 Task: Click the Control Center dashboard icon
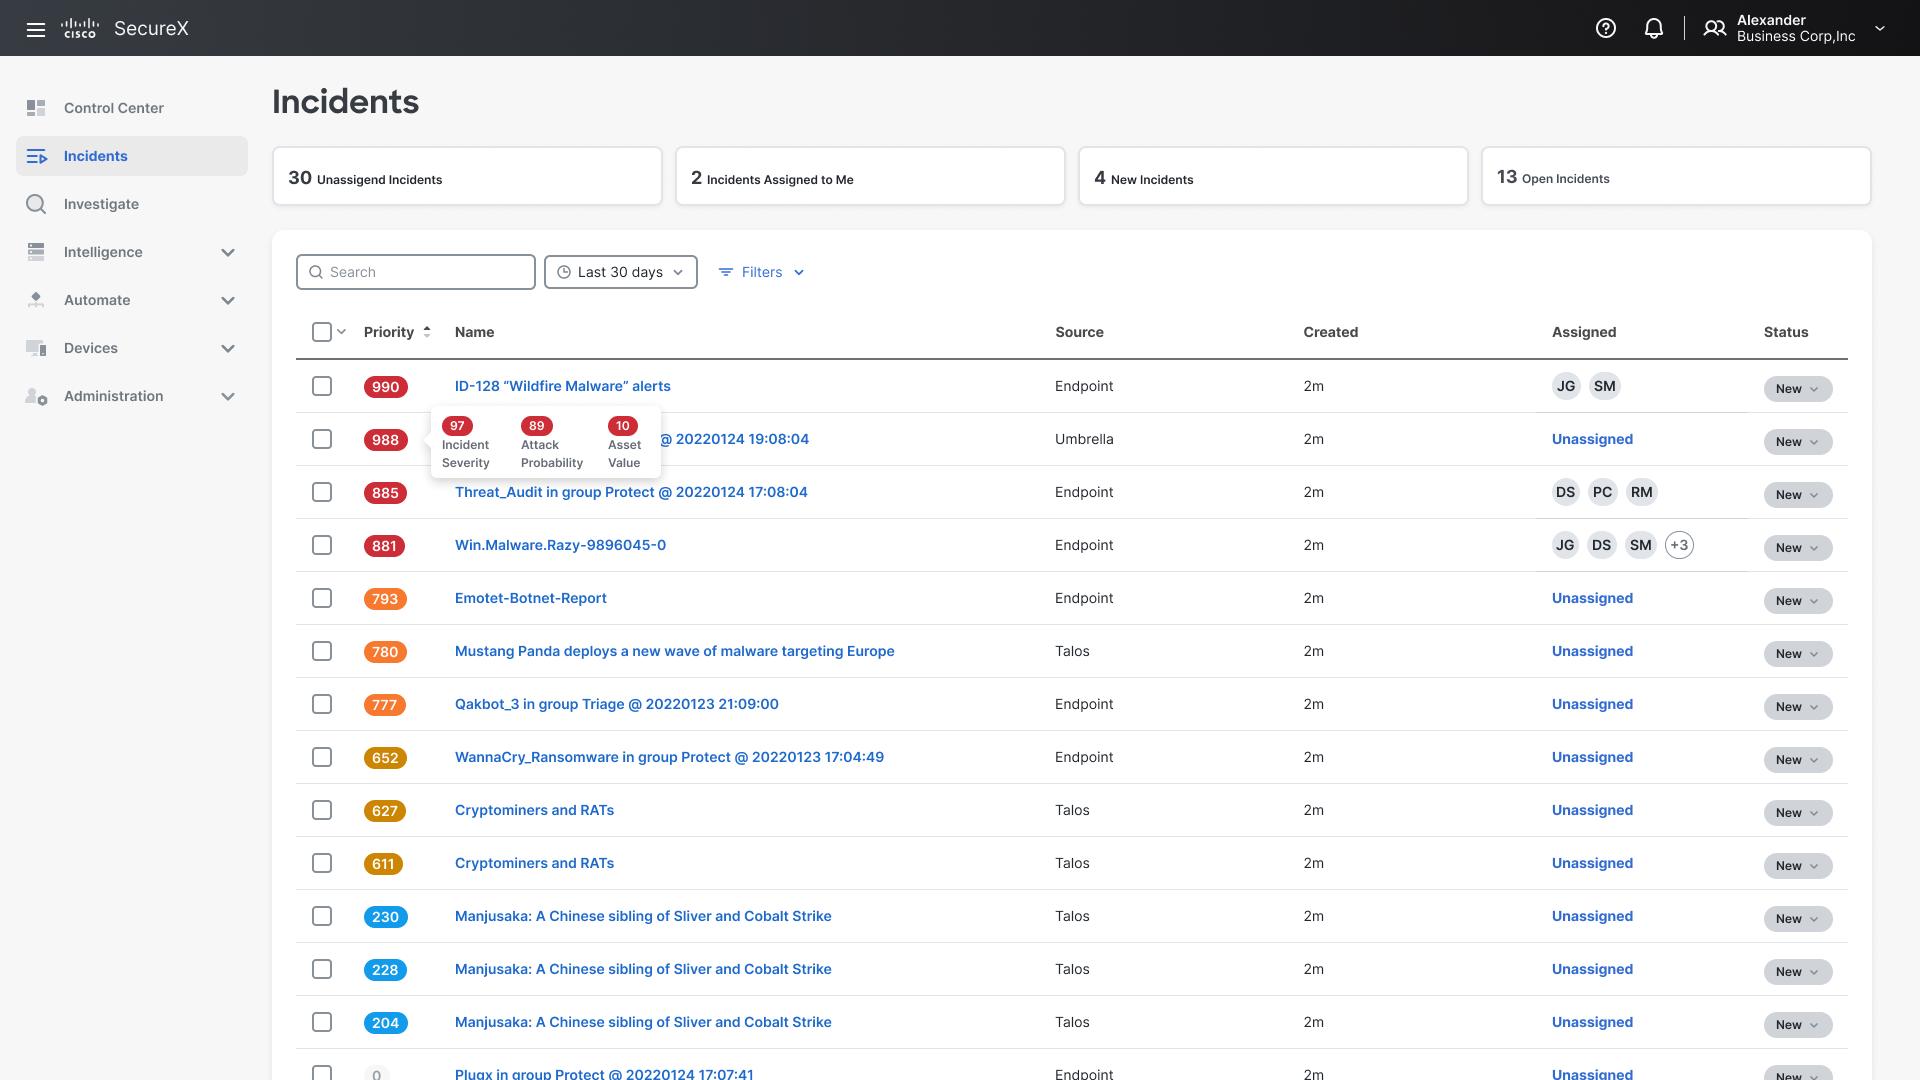point(36,108)
